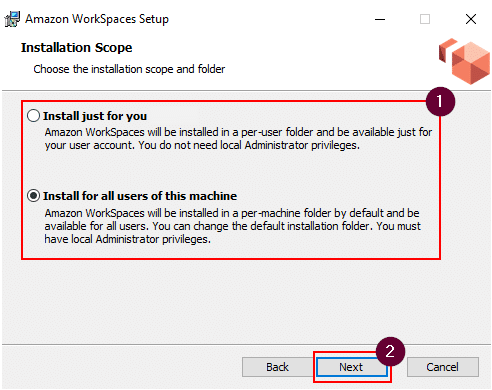Proceed with the Next button
Viewport: 492px width, 390px height.
click(x=351, y=367)
